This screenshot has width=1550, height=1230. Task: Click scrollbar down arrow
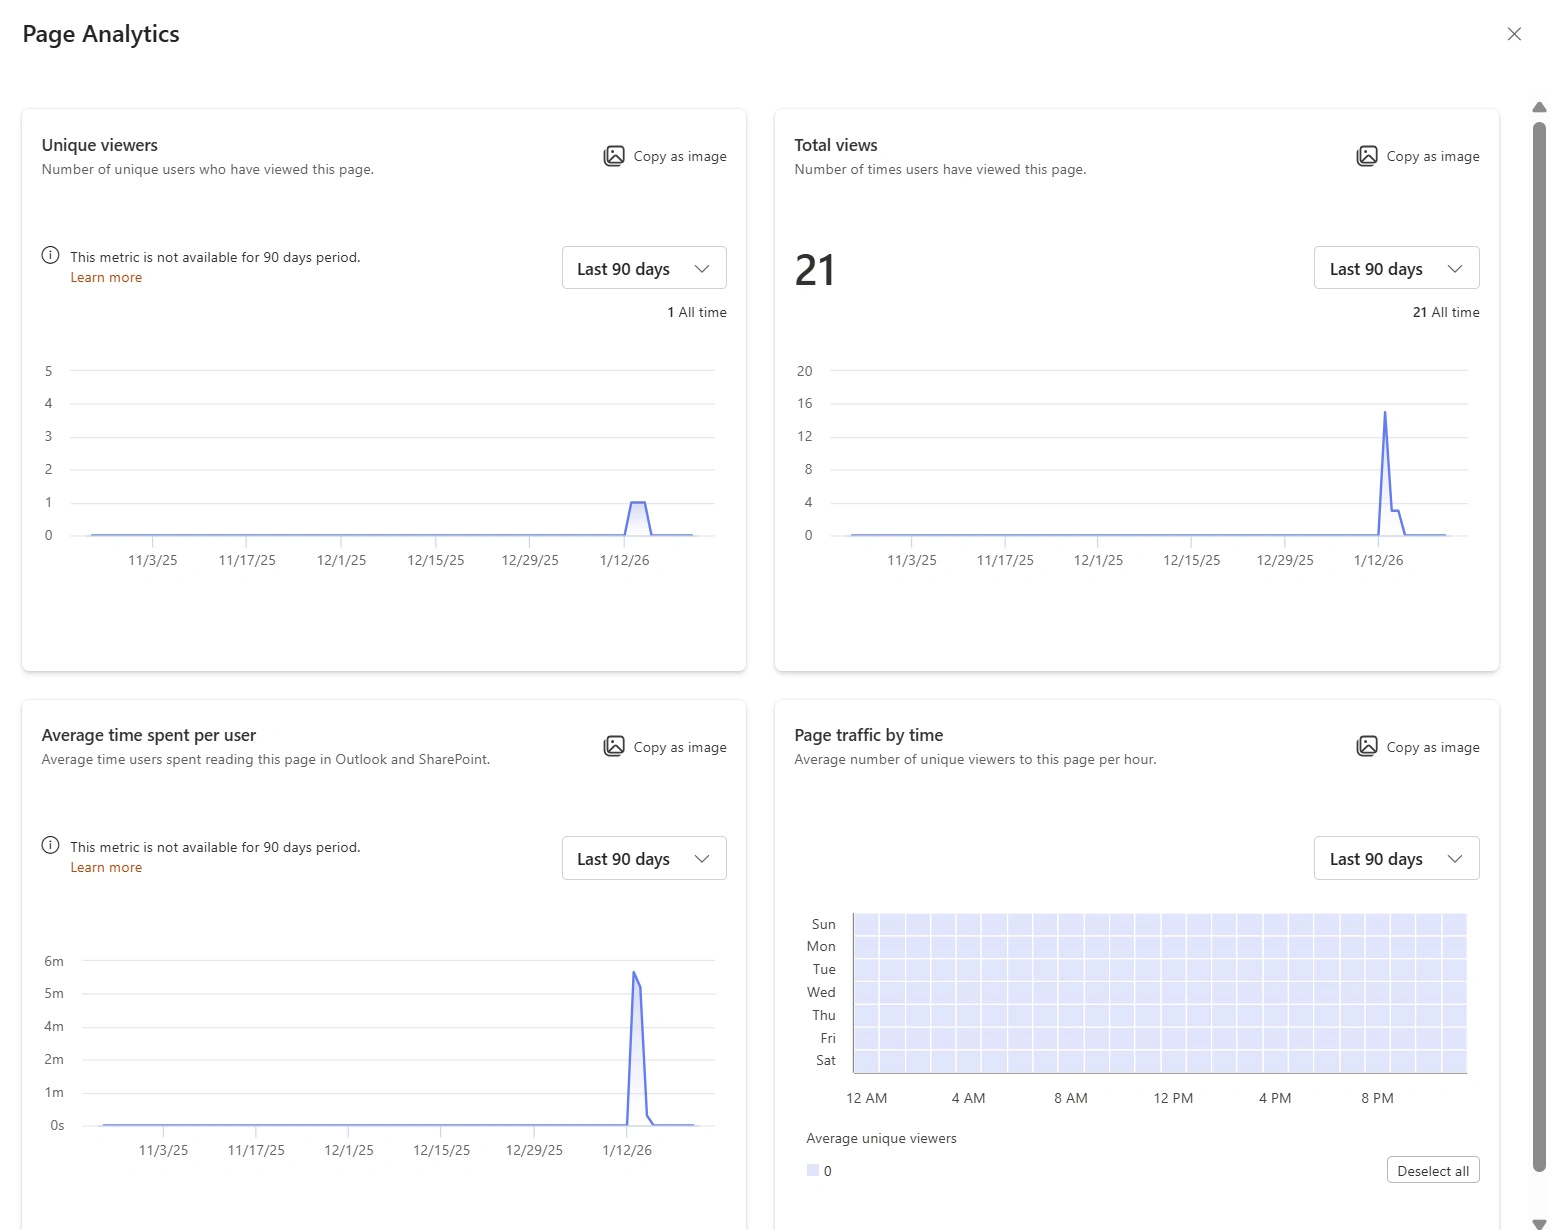[1539, 1223]
